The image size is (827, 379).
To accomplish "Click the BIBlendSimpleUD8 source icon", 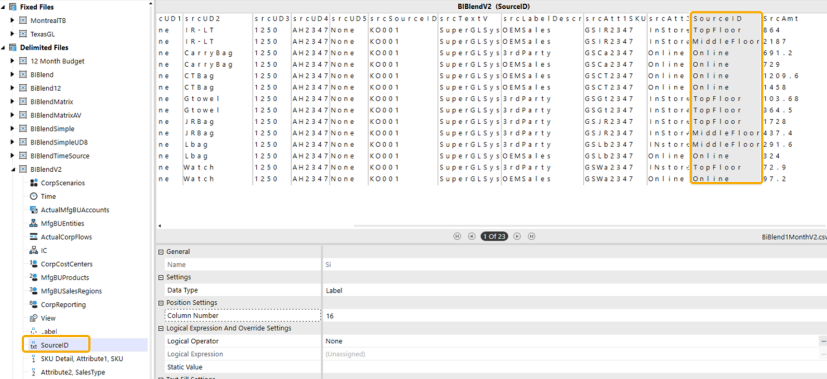I will (x=23, y=142).
